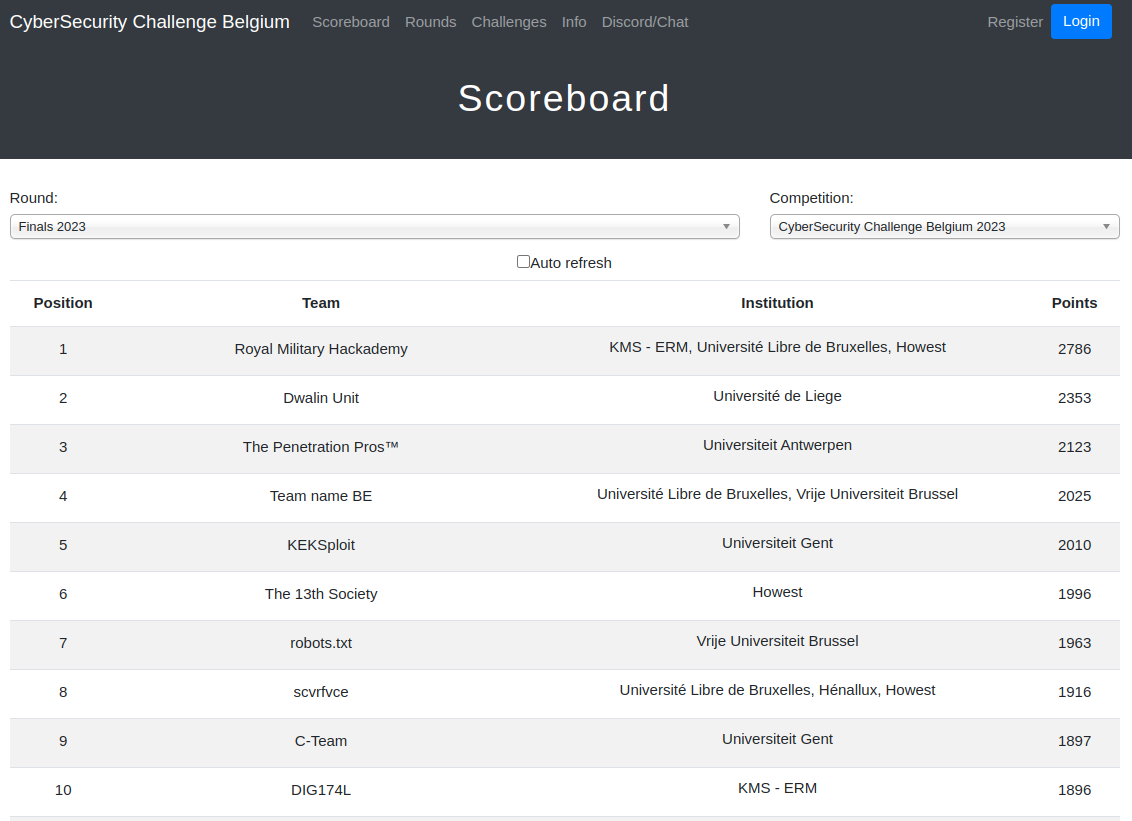Select team KEKSploit

(x=321, y=545)
